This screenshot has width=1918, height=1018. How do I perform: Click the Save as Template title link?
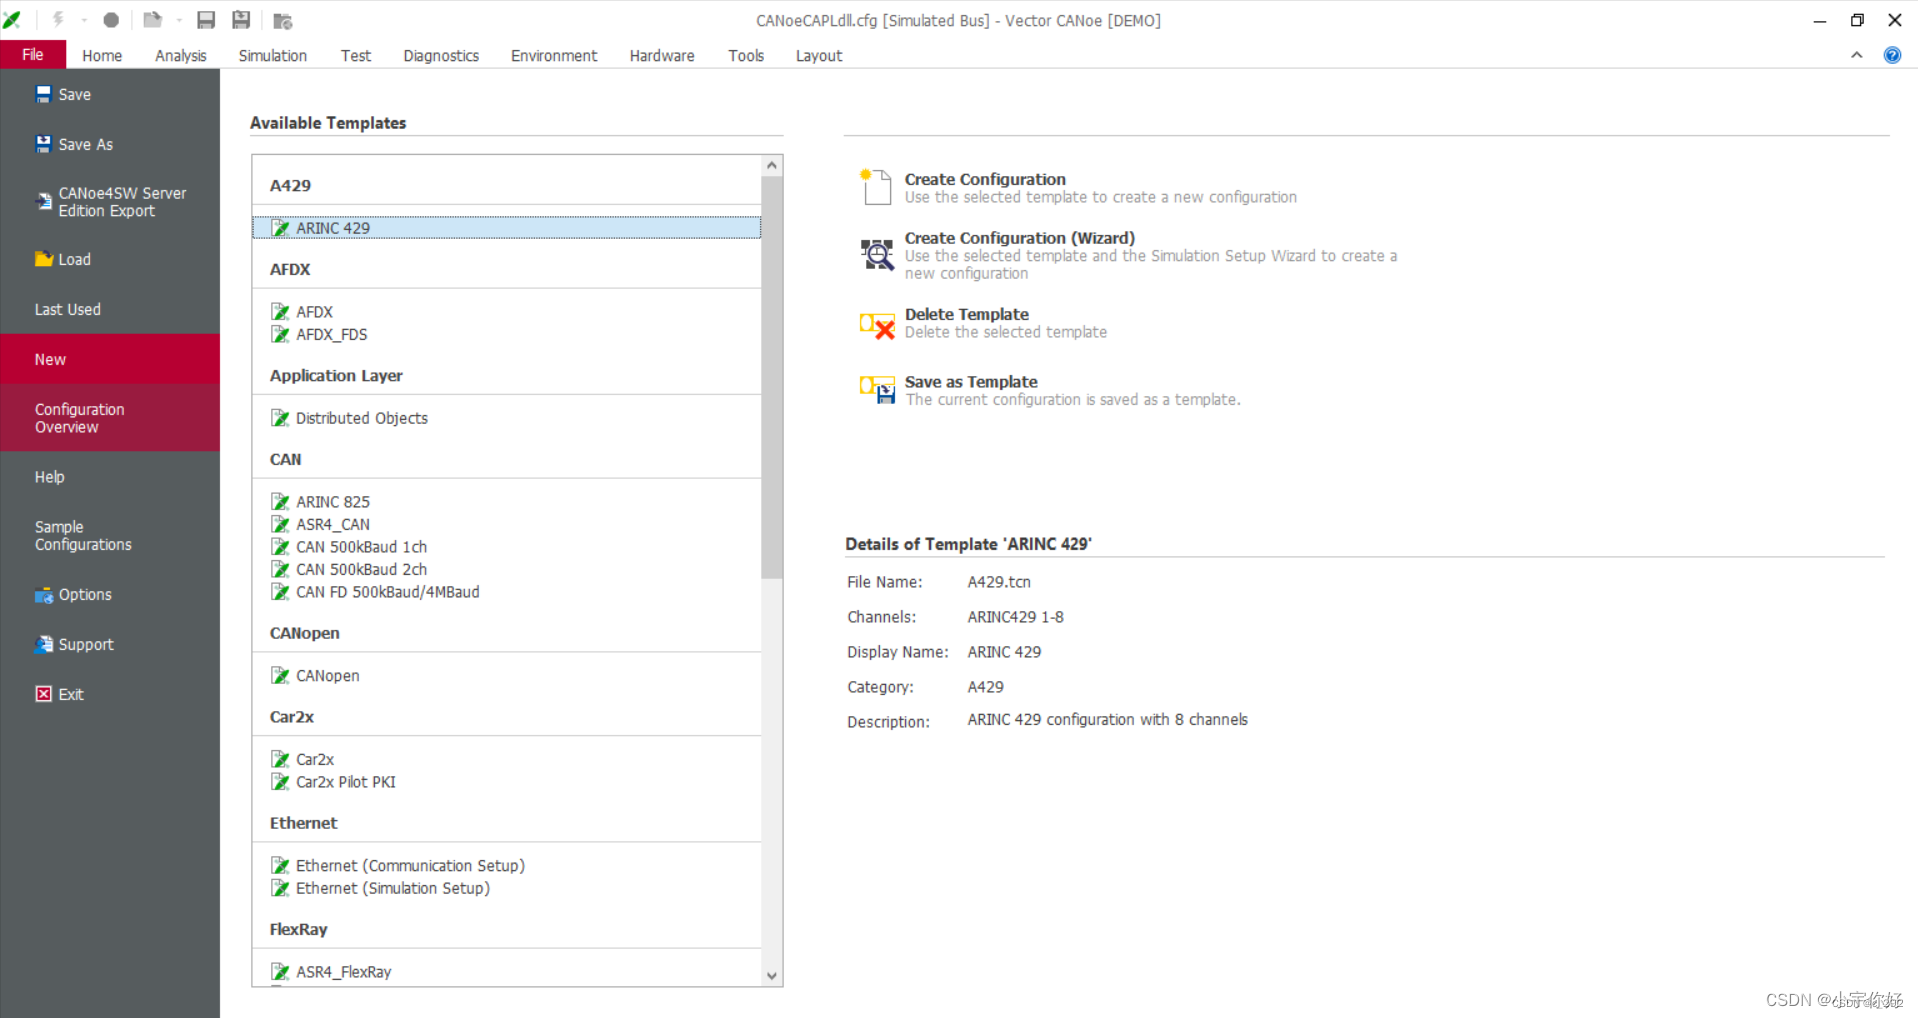(971, 382)
